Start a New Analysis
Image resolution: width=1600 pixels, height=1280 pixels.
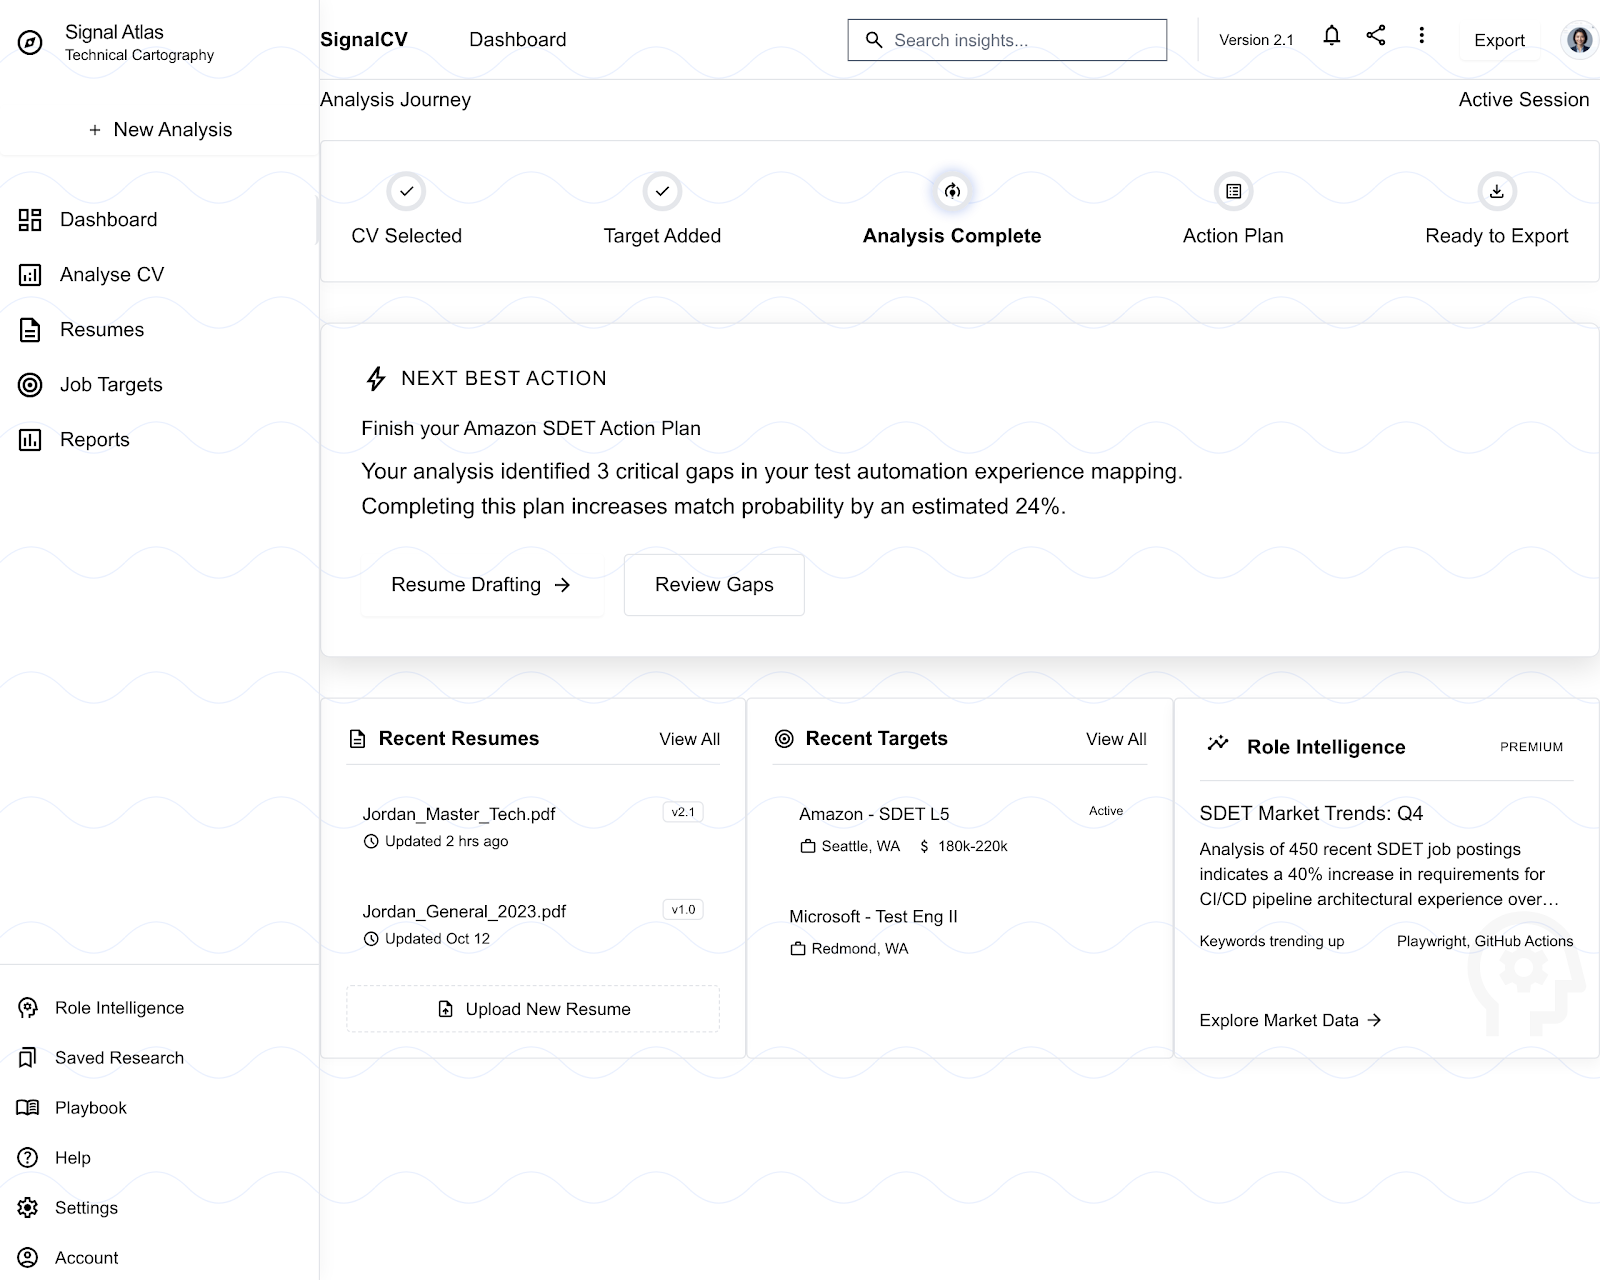(x=160, y=130)
